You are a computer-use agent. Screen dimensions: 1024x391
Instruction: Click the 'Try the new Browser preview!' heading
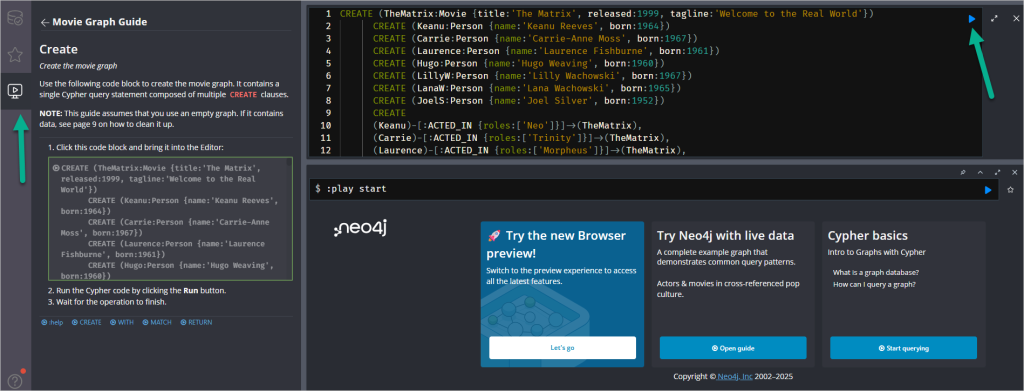click(556, 244)
